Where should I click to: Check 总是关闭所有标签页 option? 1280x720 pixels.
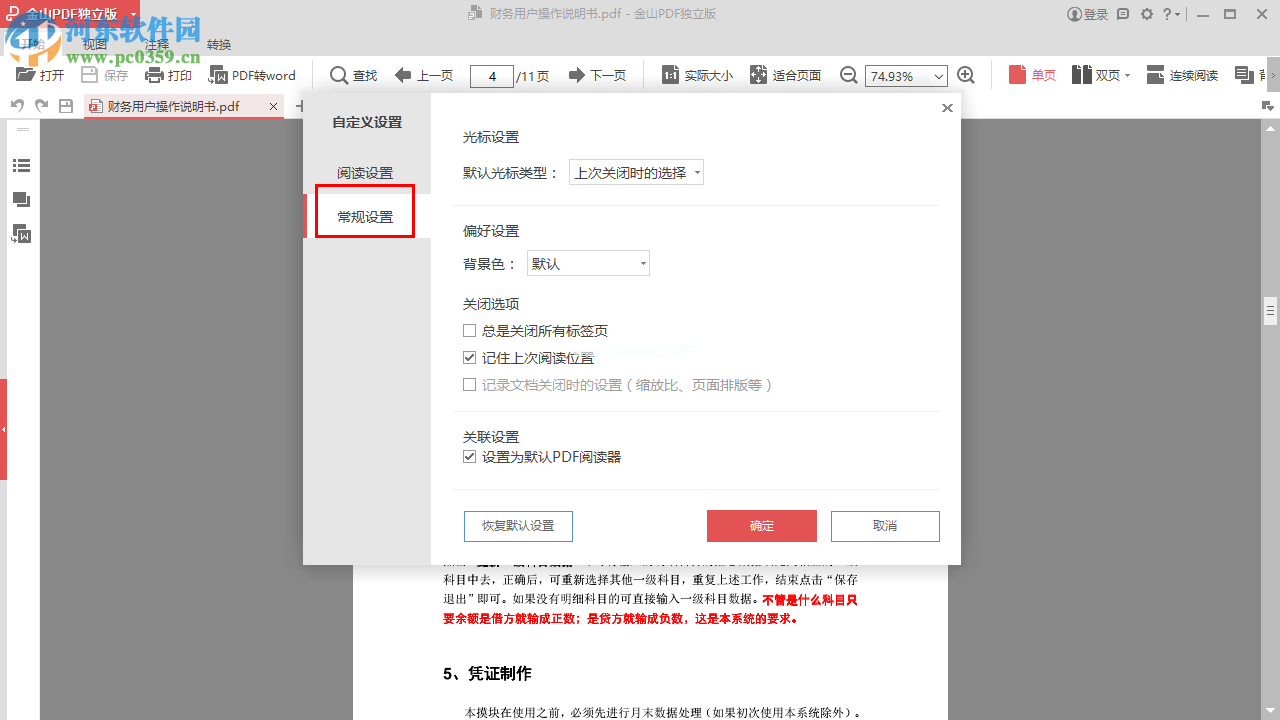tap(469, 330)
